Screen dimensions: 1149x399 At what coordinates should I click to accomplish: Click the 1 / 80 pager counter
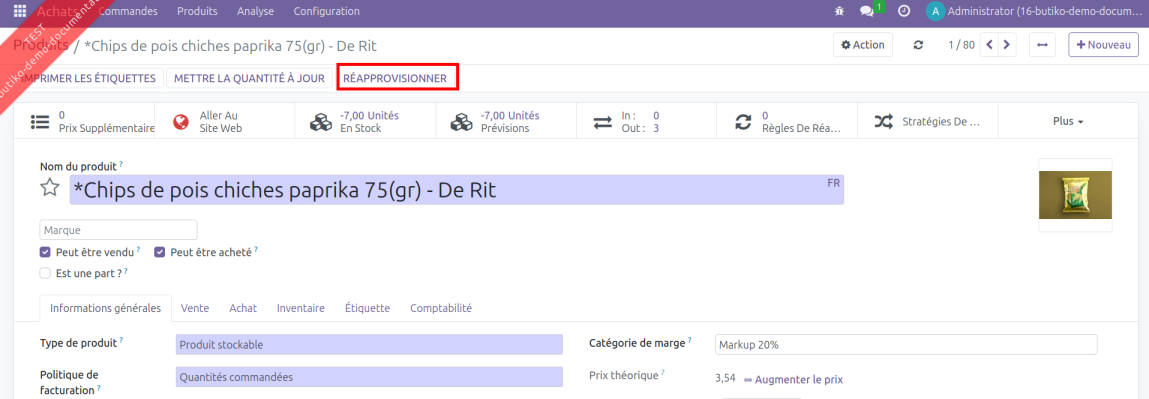(961, 45)
